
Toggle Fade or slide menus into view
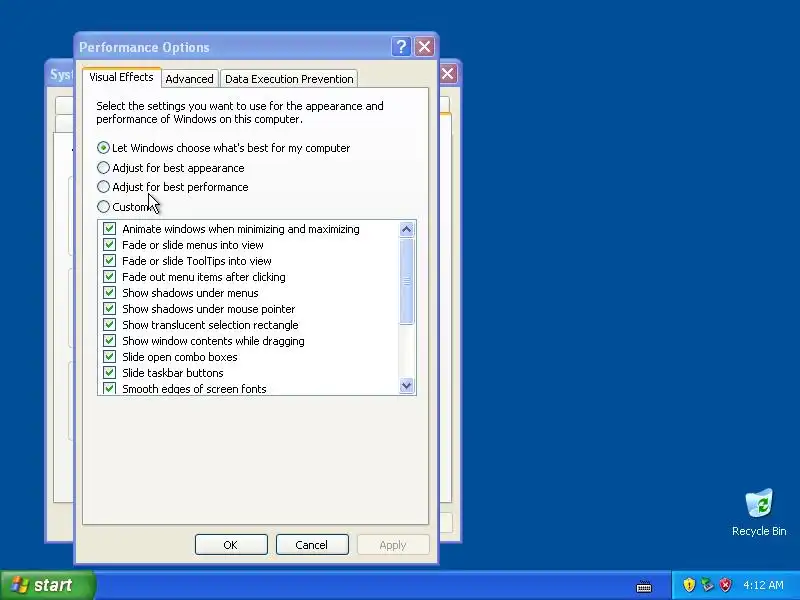(109, 244)
